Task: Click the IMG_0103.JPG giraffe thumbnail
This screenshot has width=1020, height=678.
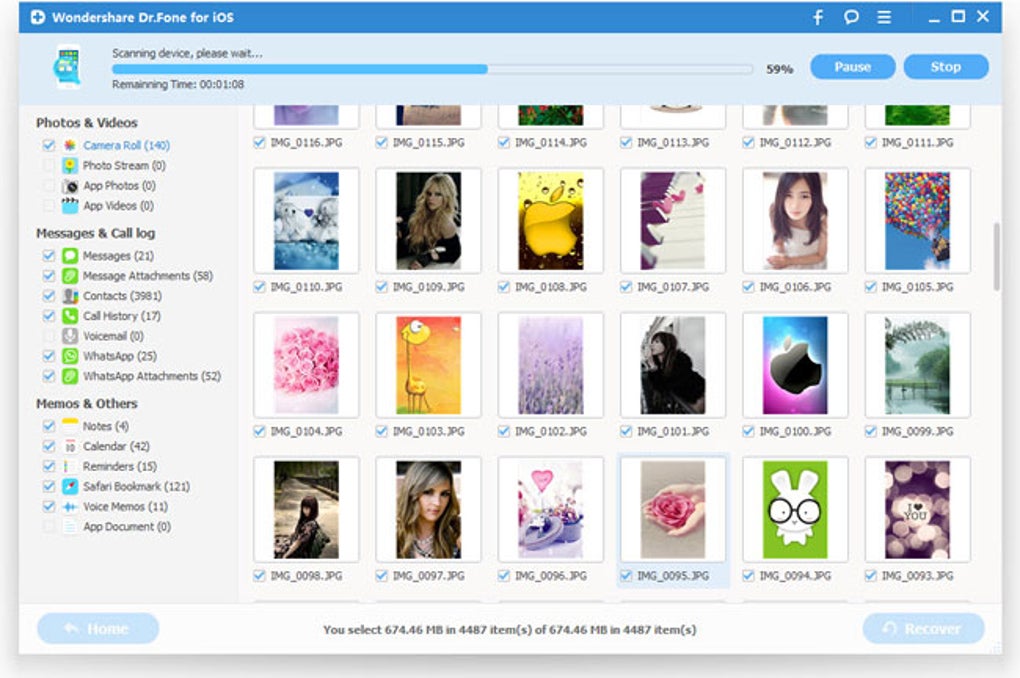Action: [427, 363]
